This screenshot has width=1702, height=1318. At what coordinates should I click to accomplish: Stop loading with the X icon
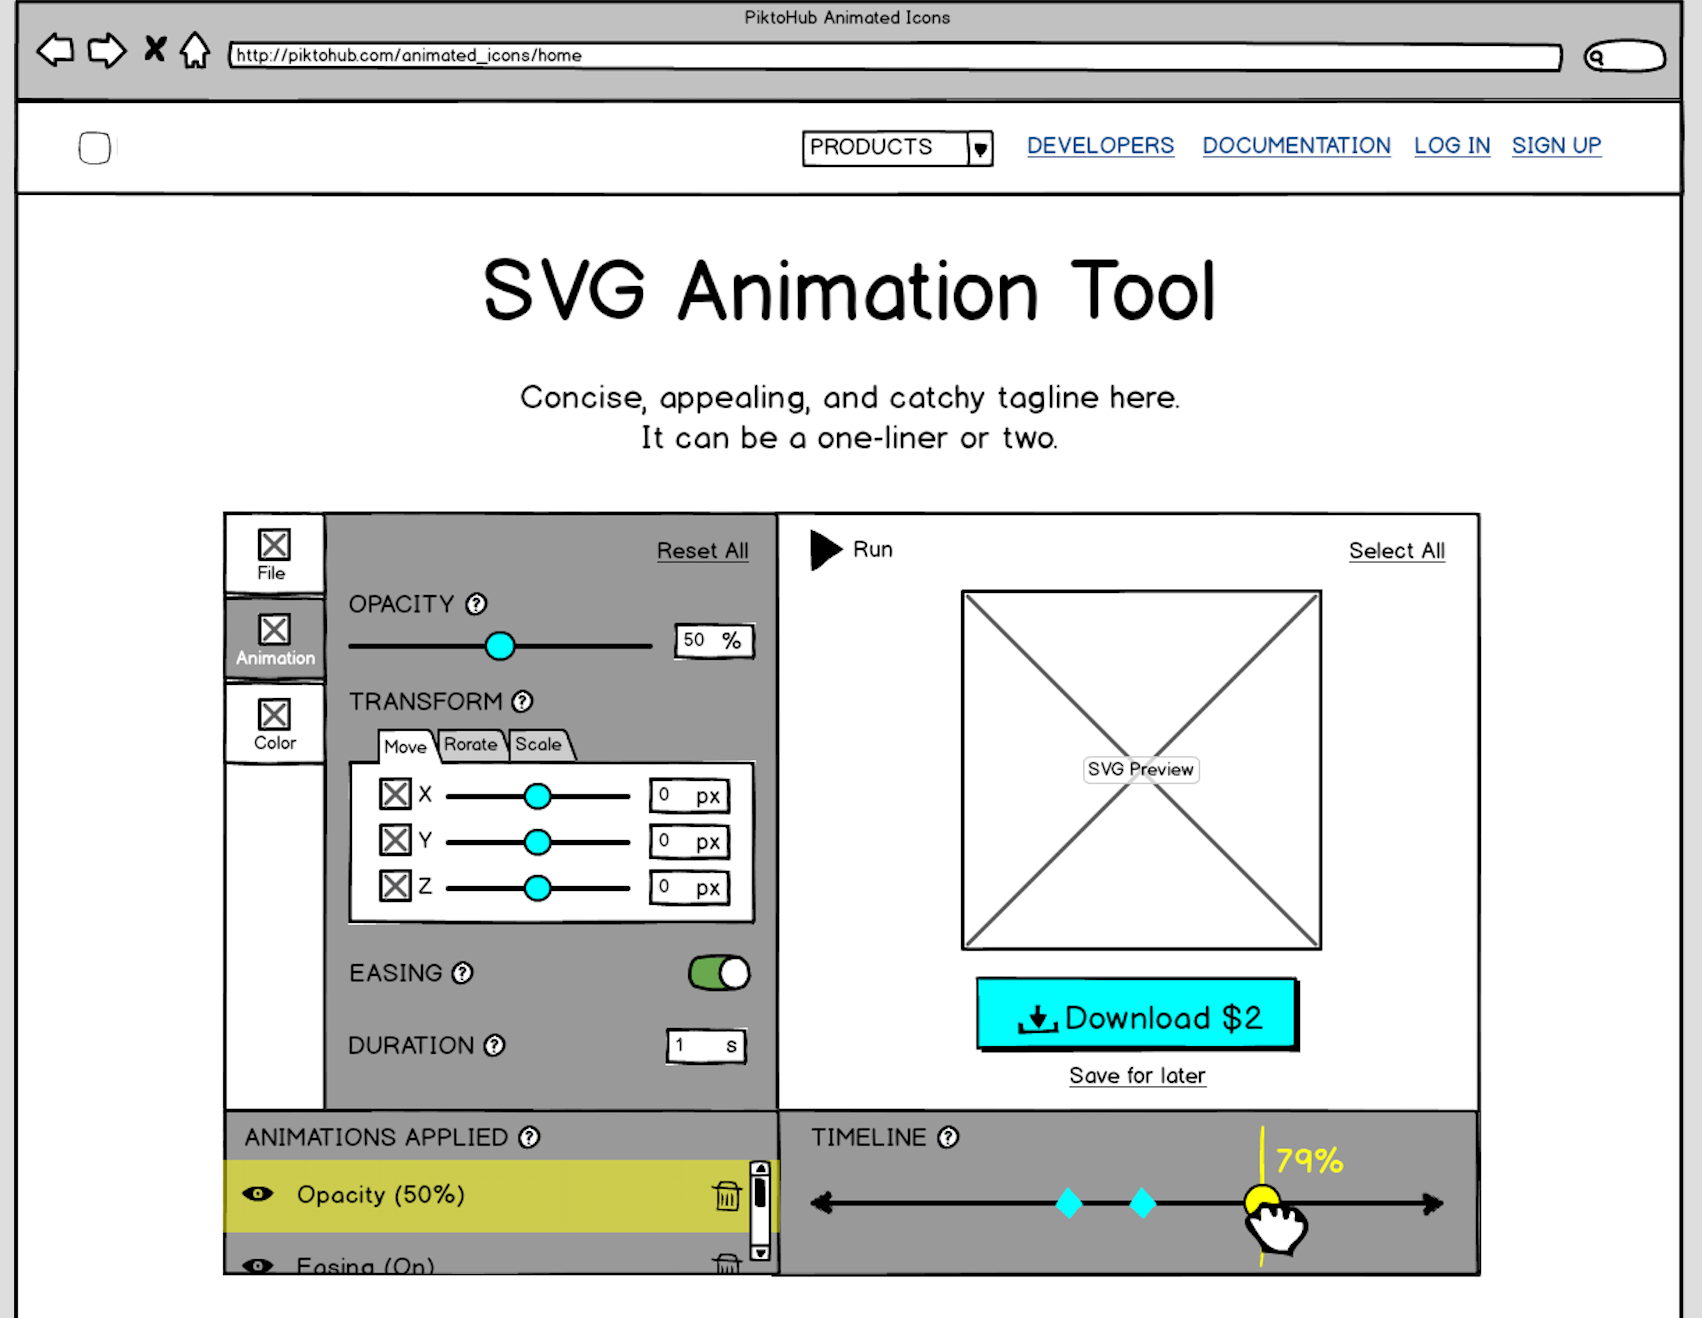tap(155, 49)
